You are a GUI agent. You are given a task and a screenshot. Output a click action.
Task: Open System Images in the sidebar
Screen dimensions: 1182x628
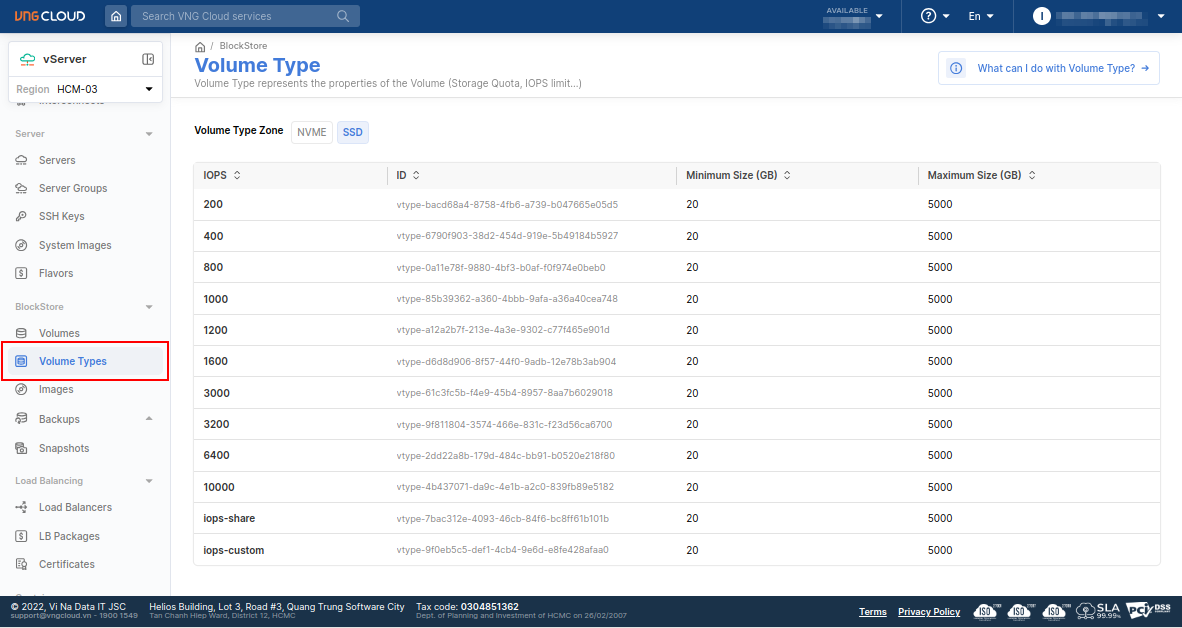[75, 245]
